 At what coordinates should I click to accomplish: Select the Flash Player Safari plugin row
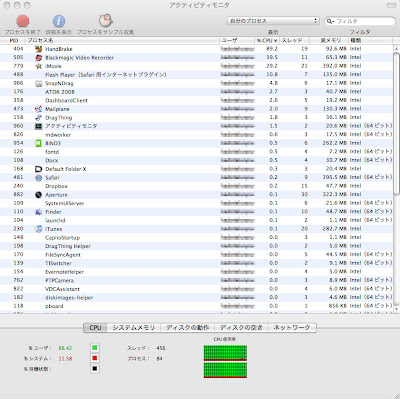196,75
